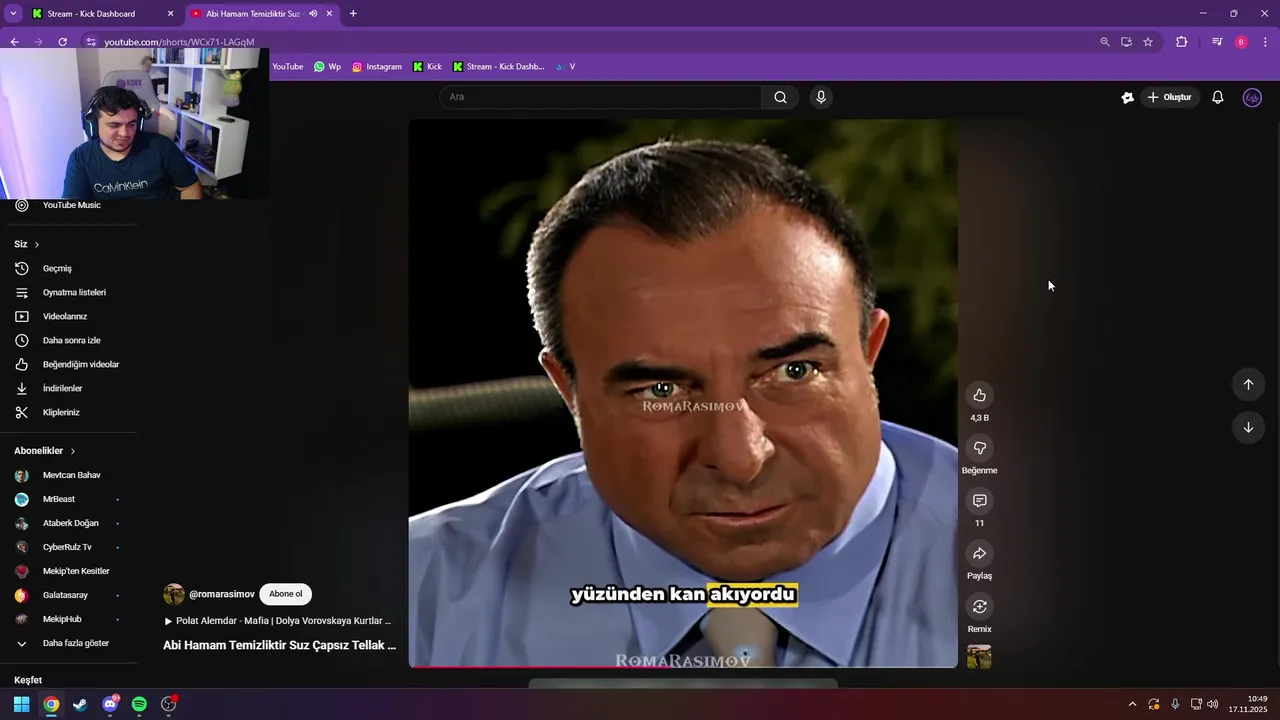Open the Kick bookmark
Screen dimensions: 1280x720
tap(426, 67)
